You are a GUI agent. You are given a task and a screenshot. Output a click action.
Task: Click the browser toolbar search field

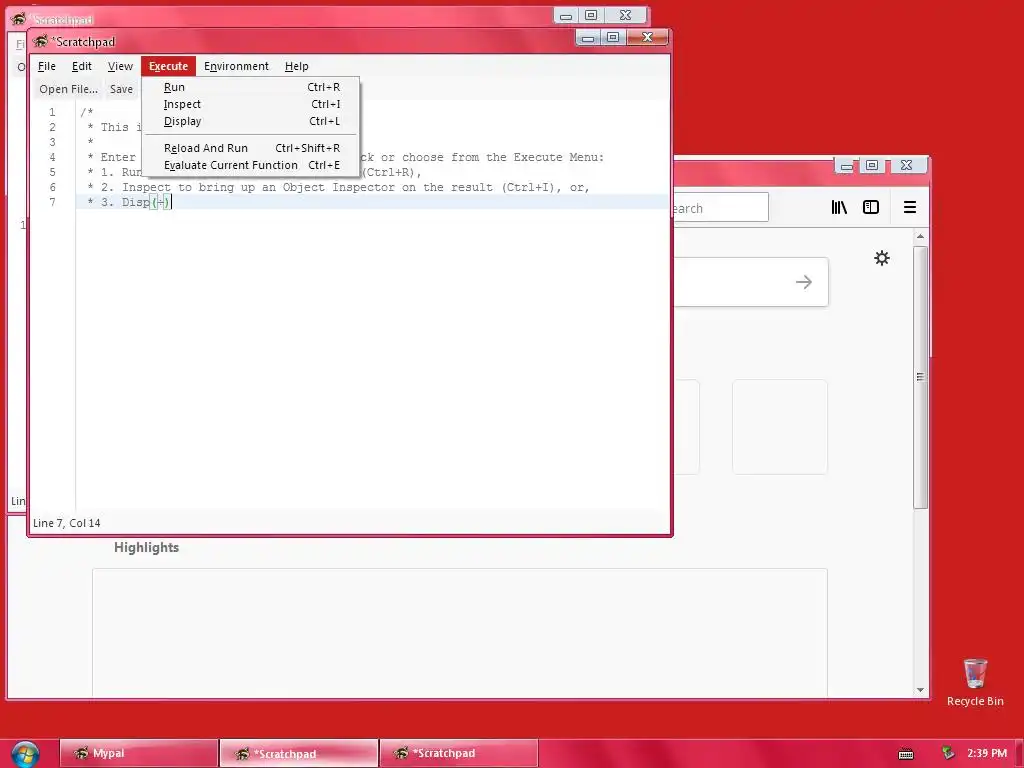point(720,208)
